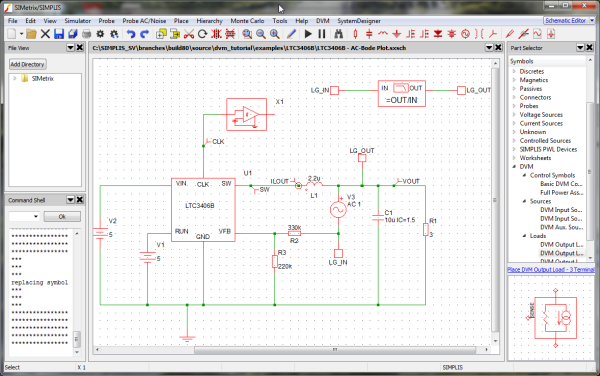Viewport: 600px width, 376px height.
Task: Click the Add Directory button
Action: (28, 64)
